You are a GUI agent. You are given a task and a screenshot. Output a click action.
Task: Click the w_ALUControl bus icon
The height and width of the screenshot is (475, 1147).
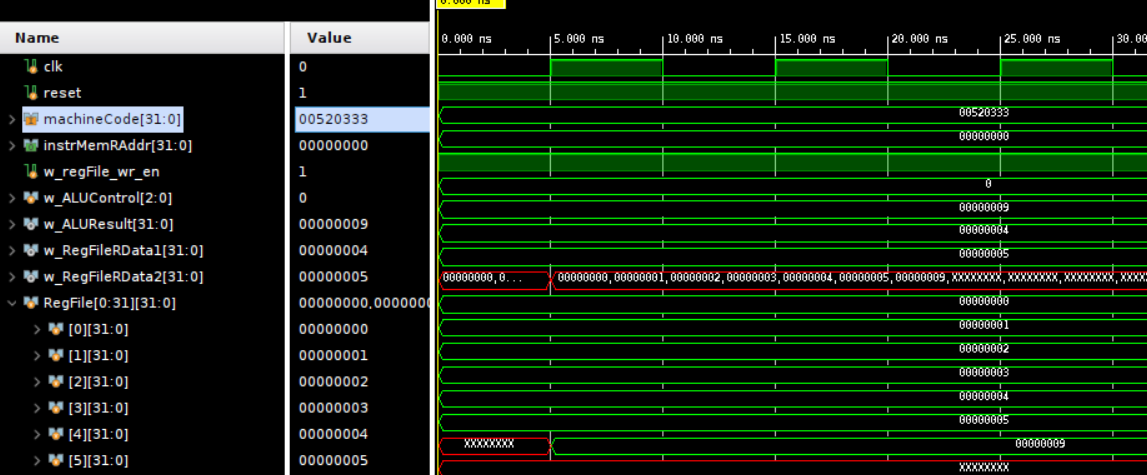pos(31,198)
